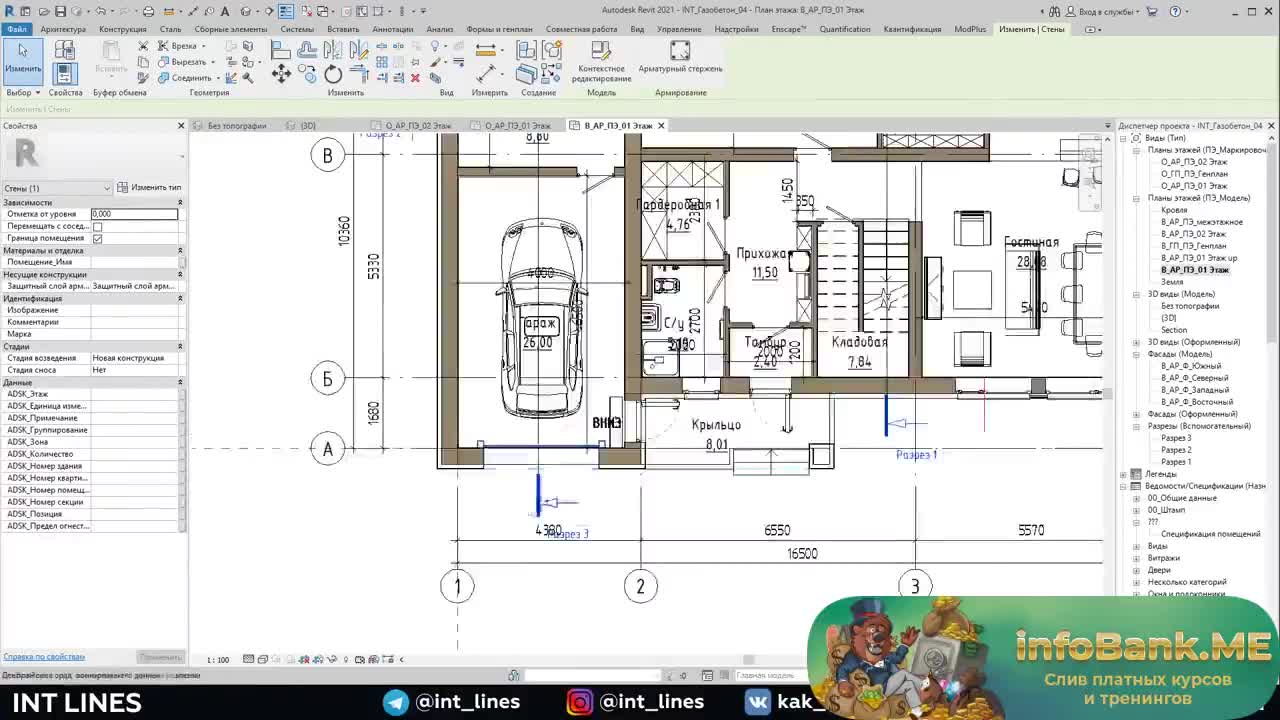Click the Move tool icon in ribbon
The image size is (1280, 720).
pos(281,74)
